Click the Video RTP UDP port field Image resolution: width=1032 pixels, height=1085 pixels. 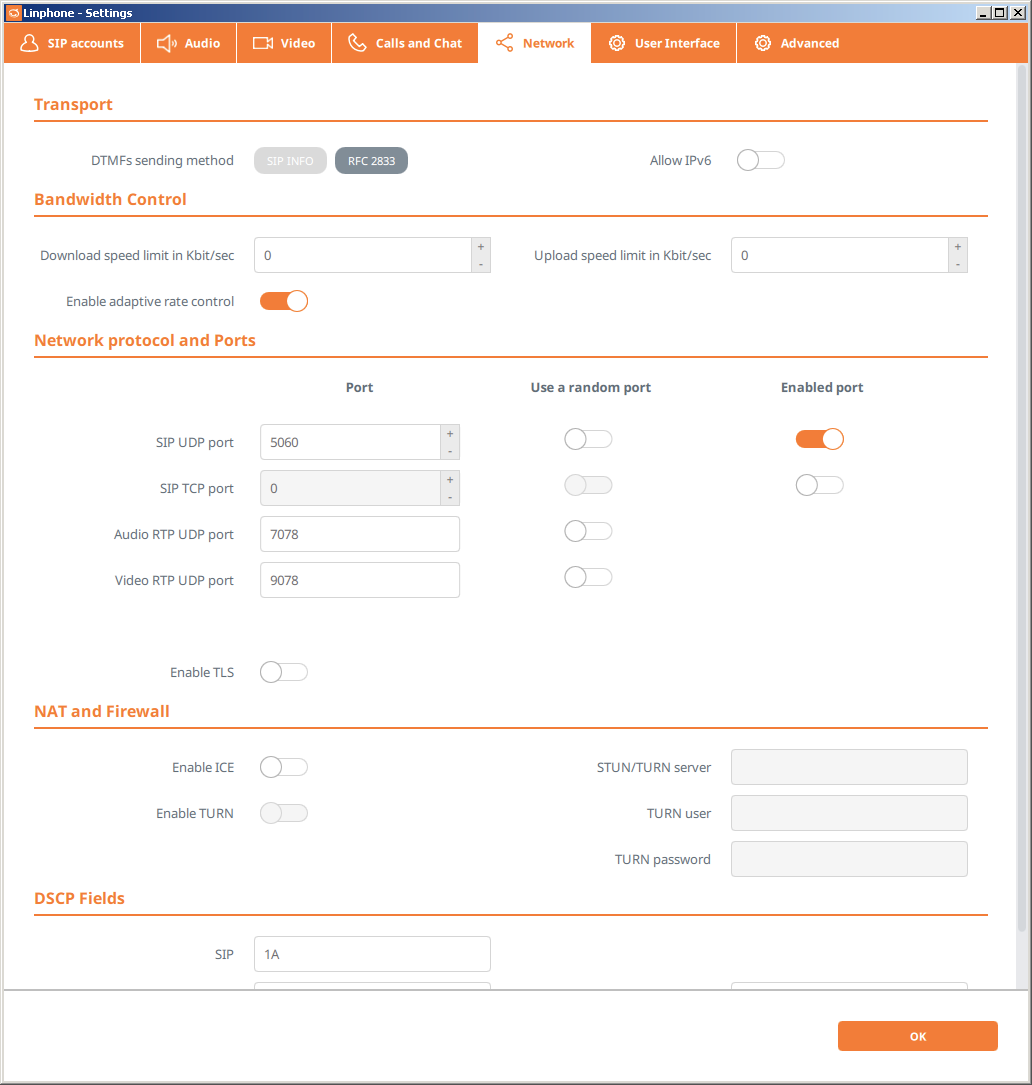(x=360, y=580)
